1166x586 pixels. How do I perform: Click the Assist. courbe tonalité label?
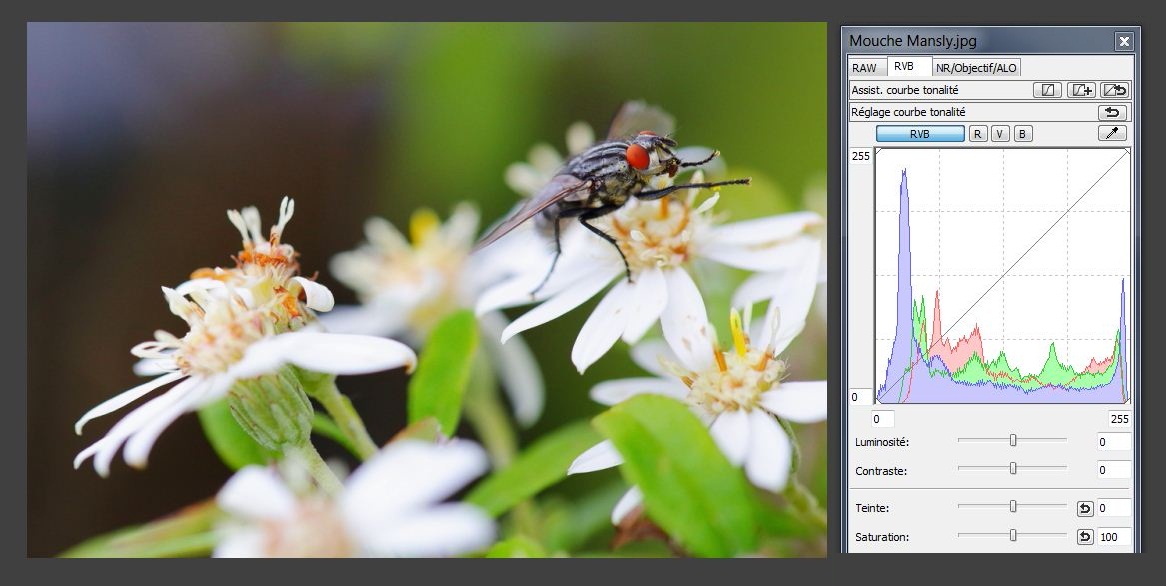point(904,90)
